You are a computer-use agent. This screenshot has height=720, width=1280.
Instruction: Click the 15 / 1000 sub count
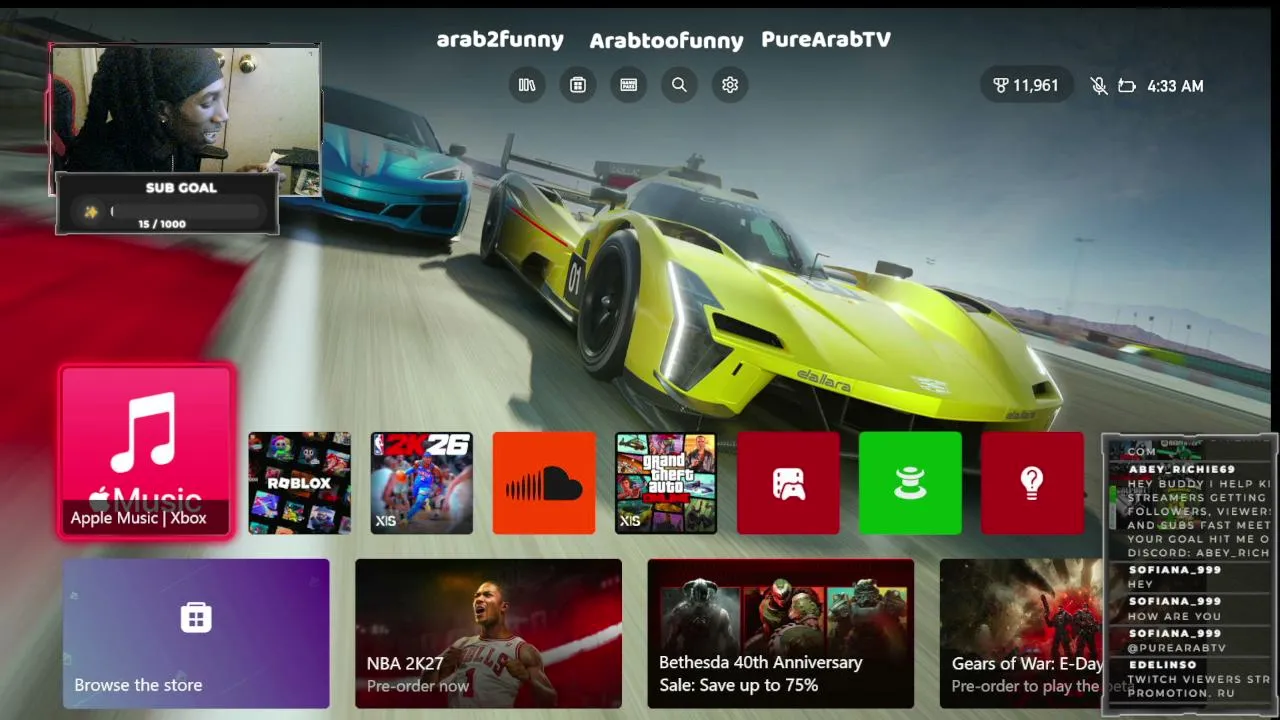(162, 224)
